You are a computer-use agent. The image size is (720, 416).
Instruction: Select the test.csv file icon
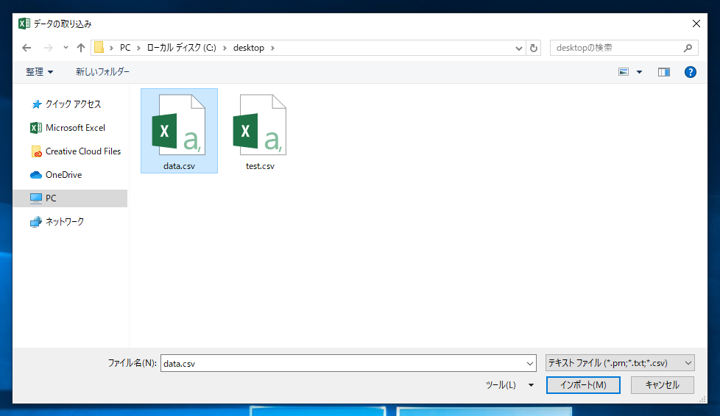260,124
